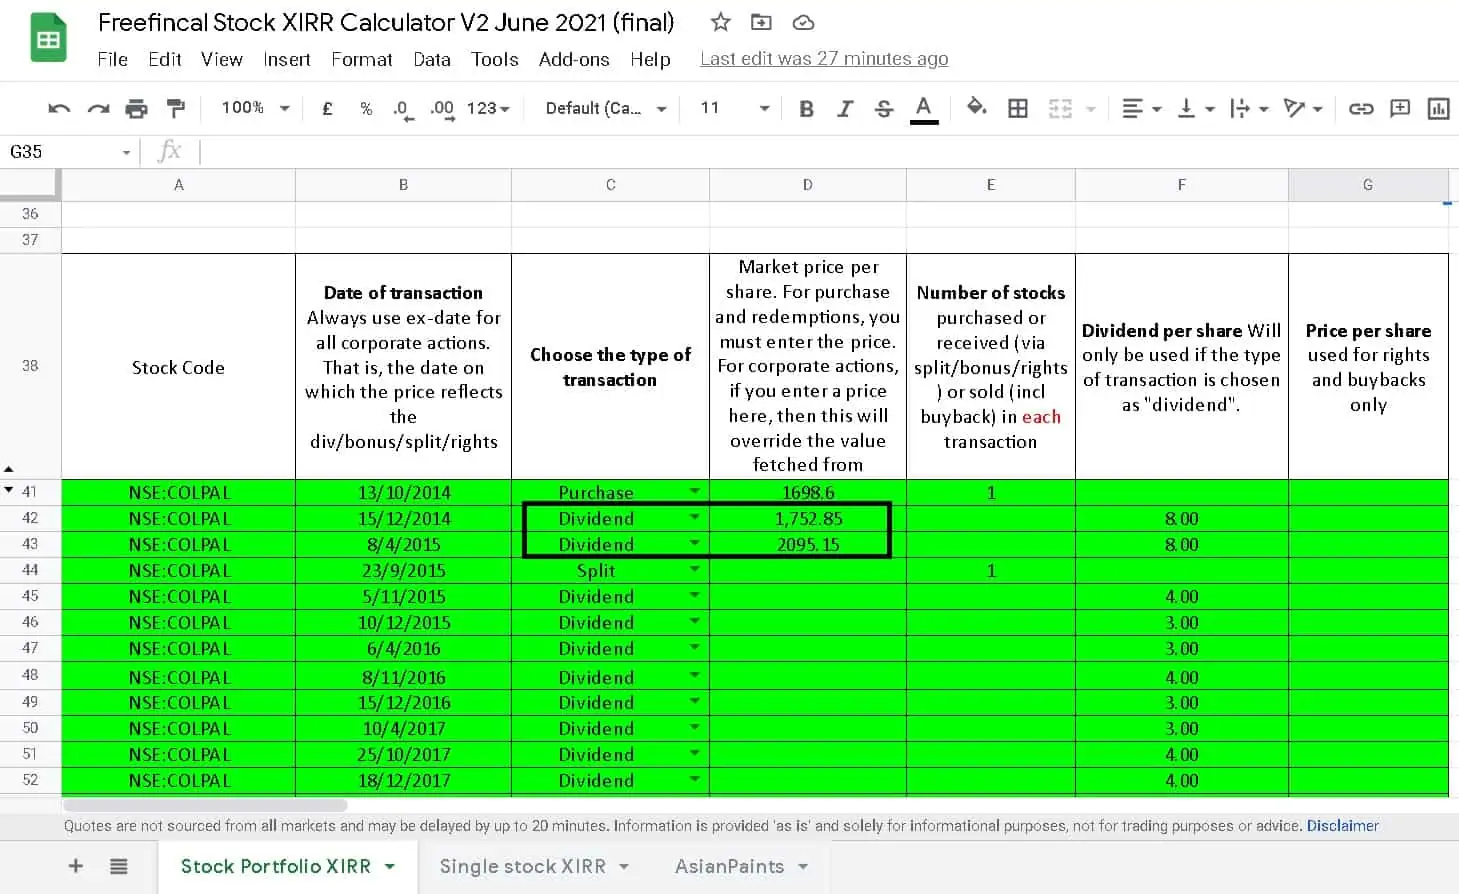Redo the last action
The image size is (1459, 894).
[x=98, y=108]
